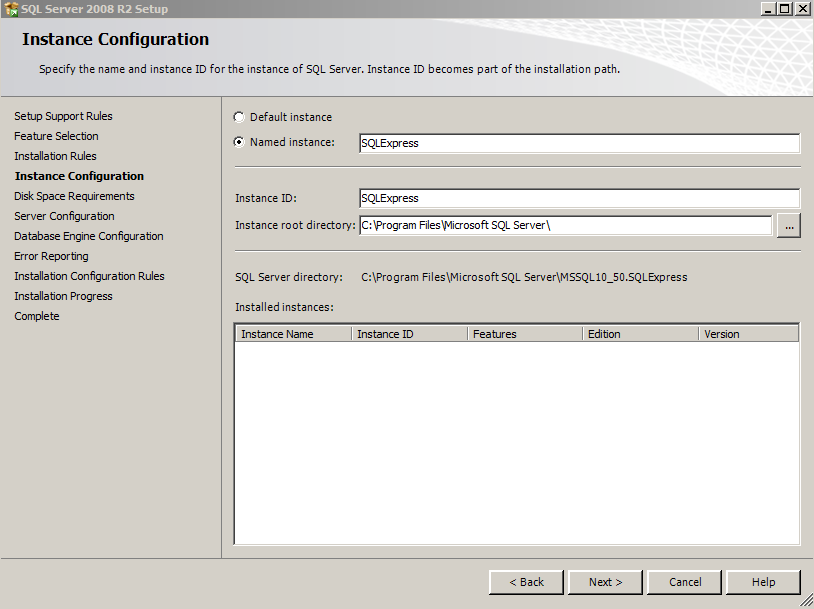Click the SQL Server directory path text
Screen dimensions: 814x609
click(x=524, y=277)
